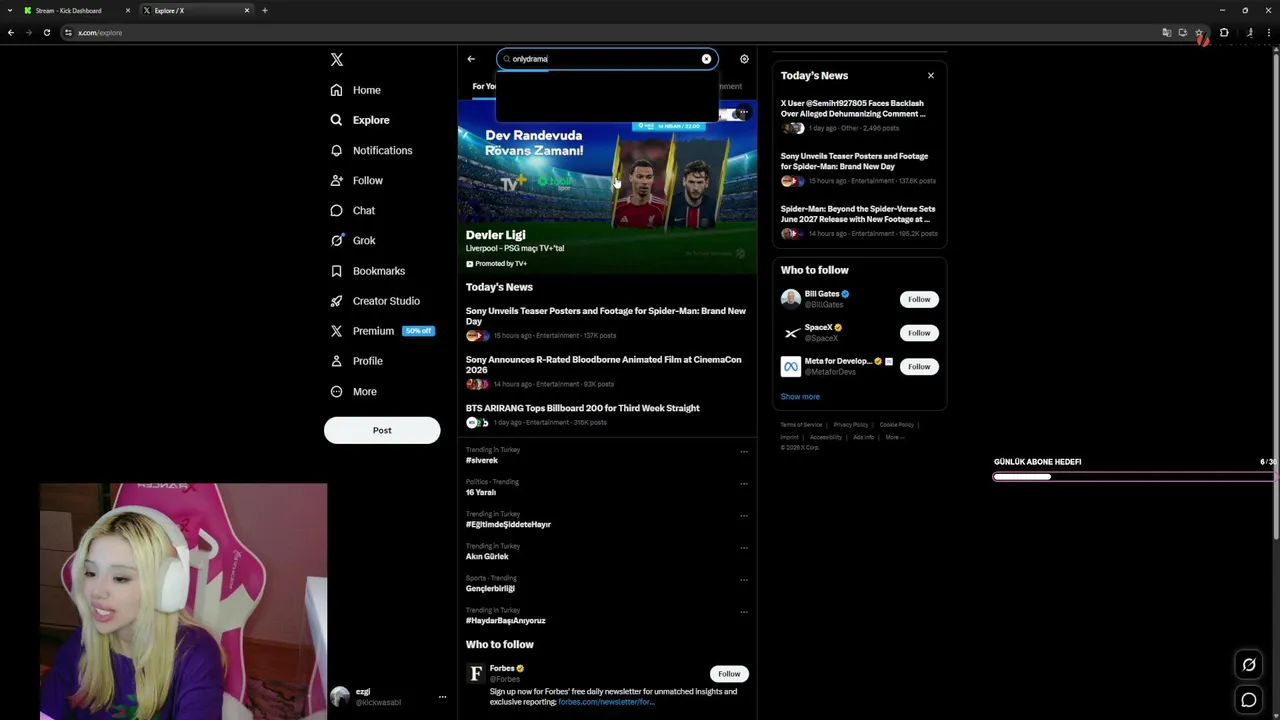Open Meta for Developers avatar

(791, 367)
